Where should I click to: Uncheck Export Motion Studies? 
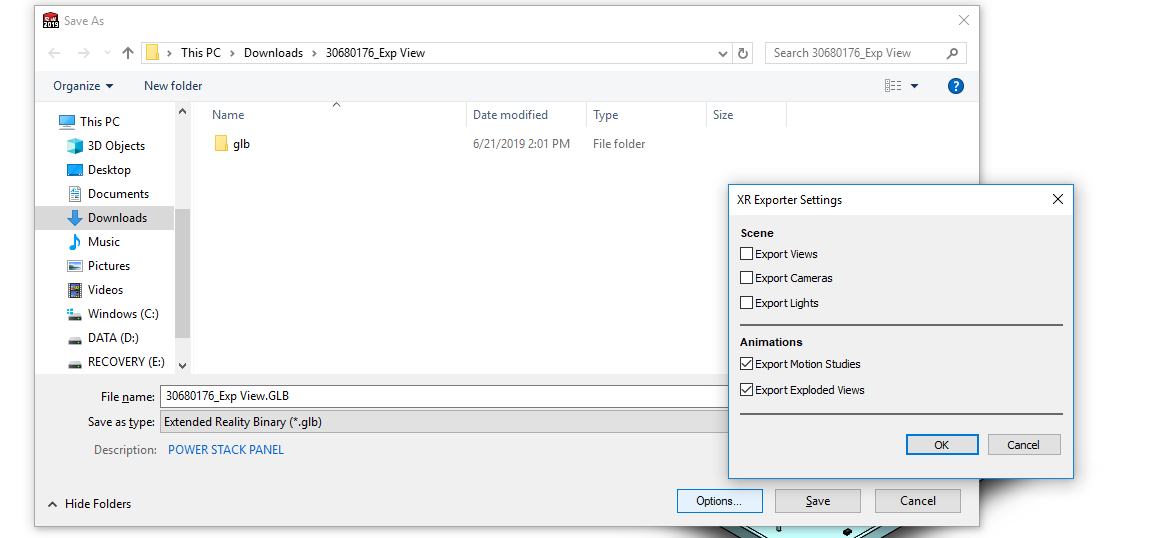(747, 364)
